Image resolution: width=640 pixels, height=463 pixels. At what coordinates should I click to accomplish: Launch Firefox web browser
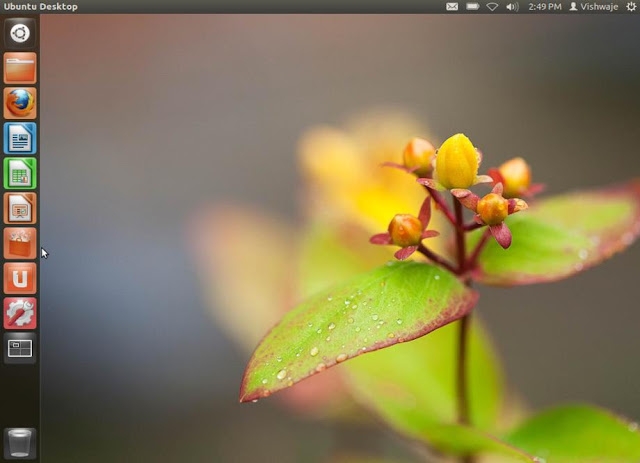click(19, 103)
